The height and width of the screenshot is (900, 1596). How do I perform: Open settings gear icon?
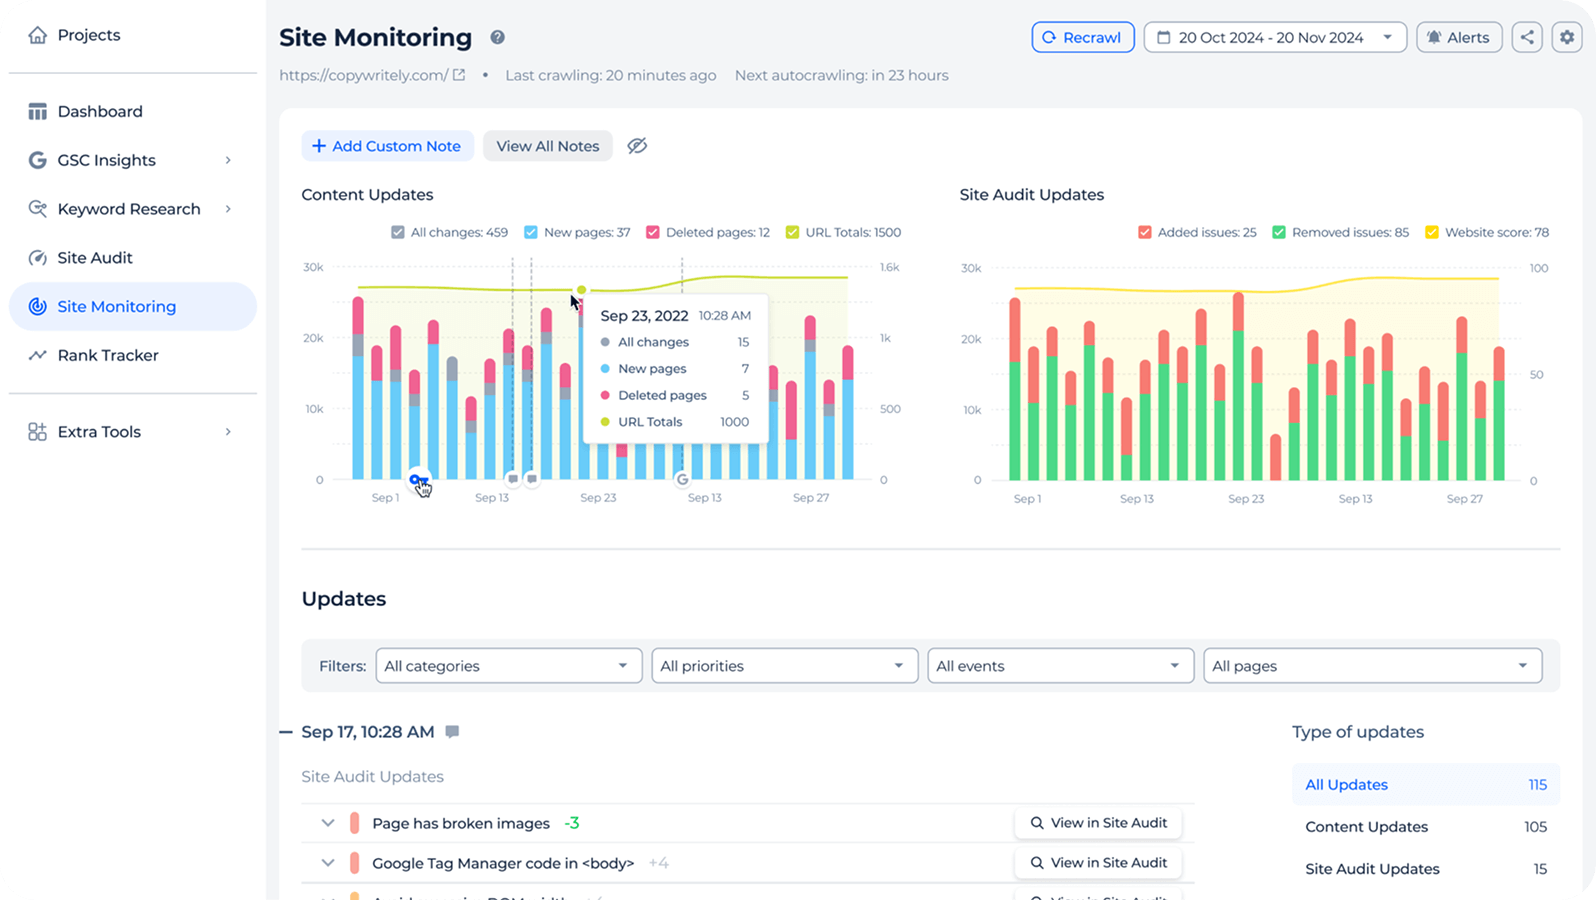1567,37
